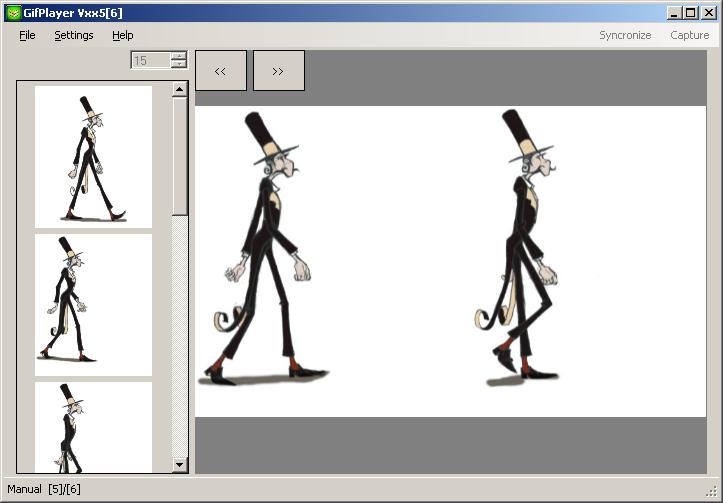This screenshot has height=503, width=723.
Task: Open the Help menu
Action: pos(123,35)
